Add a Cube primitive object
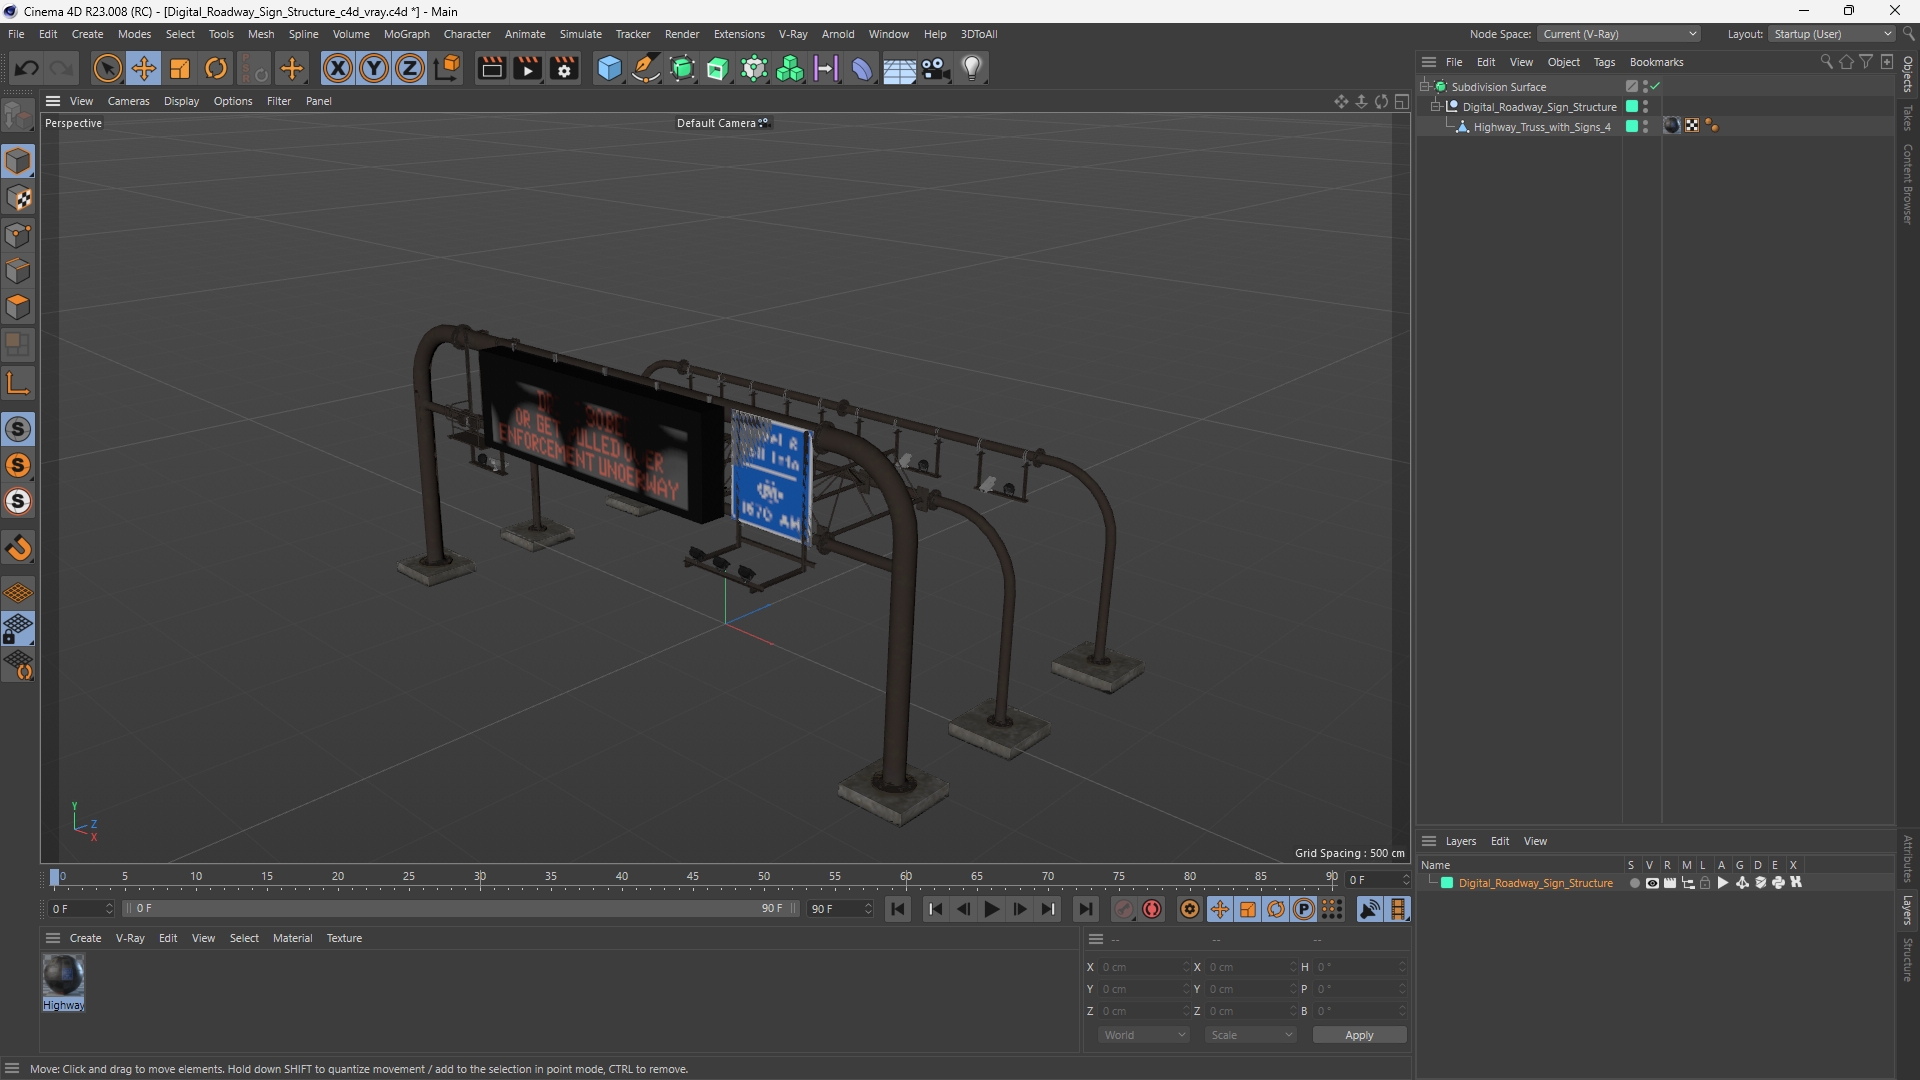Screen dimensions: 1920x1080 coord(609,68)
